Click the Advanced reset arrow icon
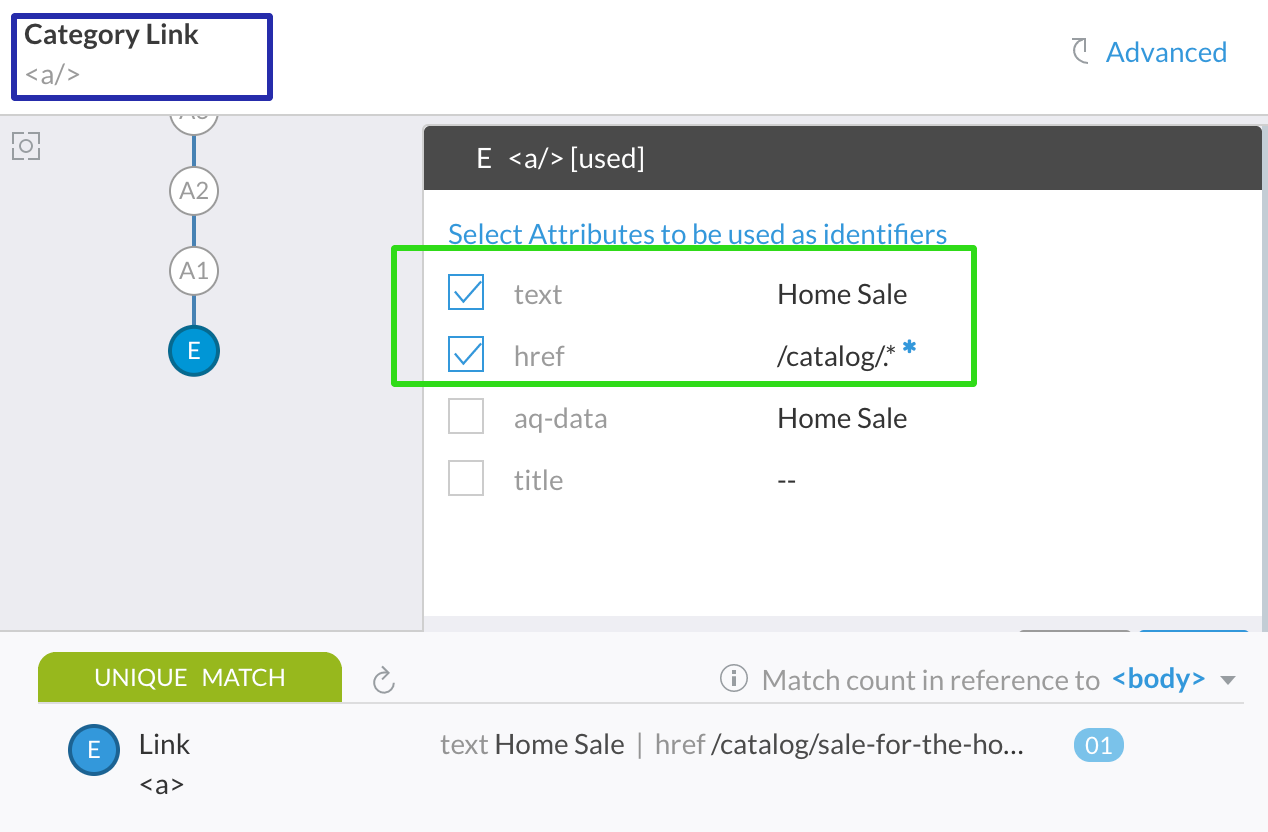Screen dimensions: 1268x832 pyautogui.click(x=1080, y=52)
